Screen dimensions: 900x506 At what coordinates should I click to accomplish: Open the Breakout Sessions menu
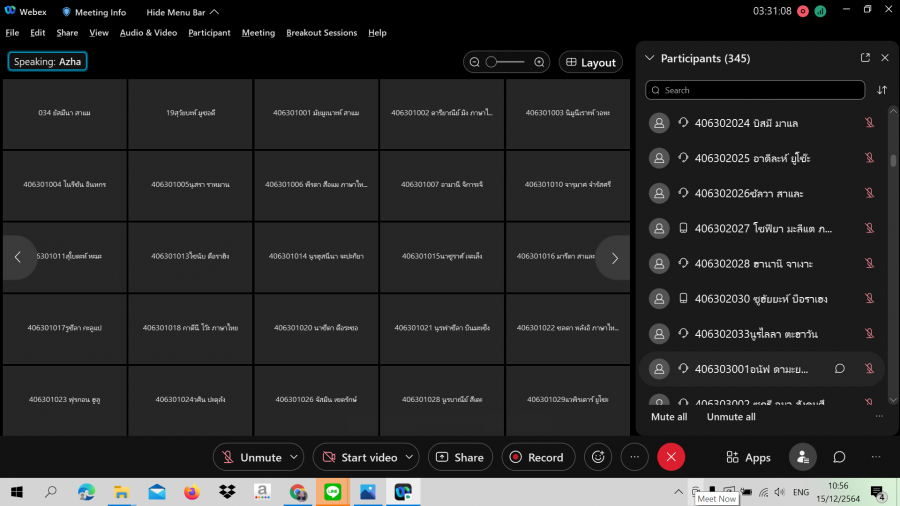tap(321, 32)
